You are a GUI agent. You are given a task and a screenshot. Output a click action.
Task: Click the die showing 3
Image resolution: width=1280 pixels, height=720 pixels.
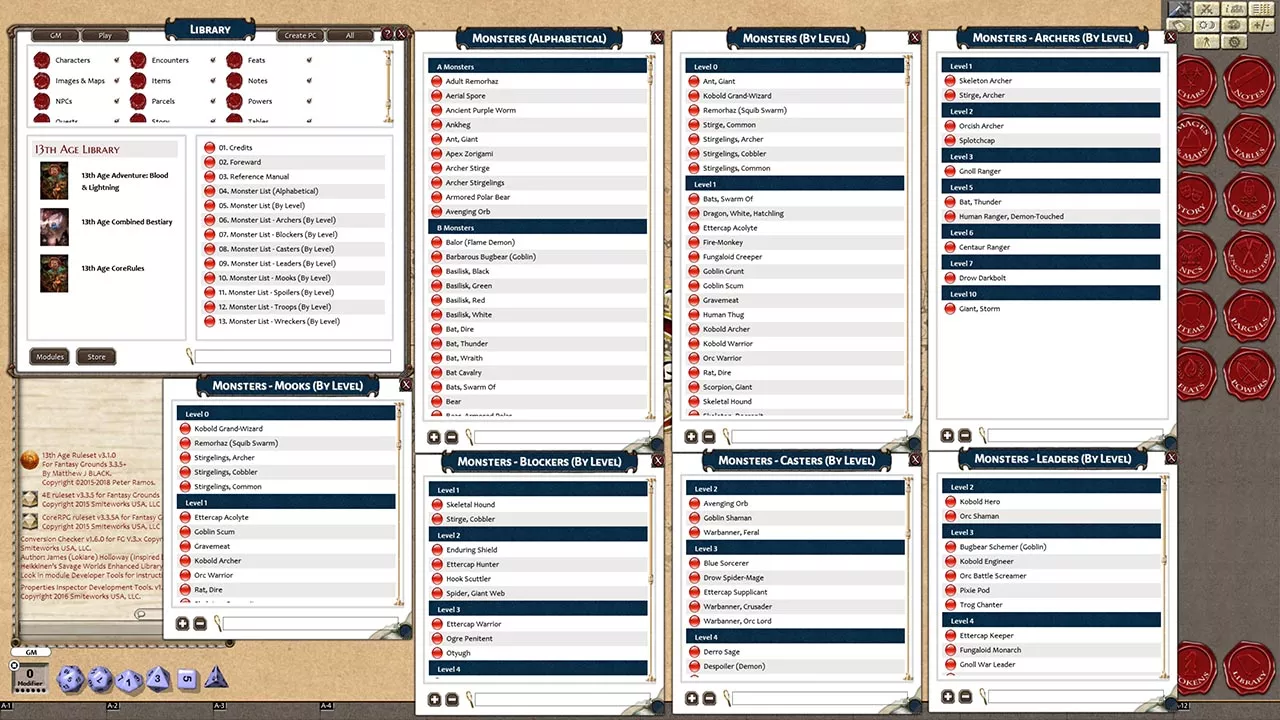(x=157, y=678)
